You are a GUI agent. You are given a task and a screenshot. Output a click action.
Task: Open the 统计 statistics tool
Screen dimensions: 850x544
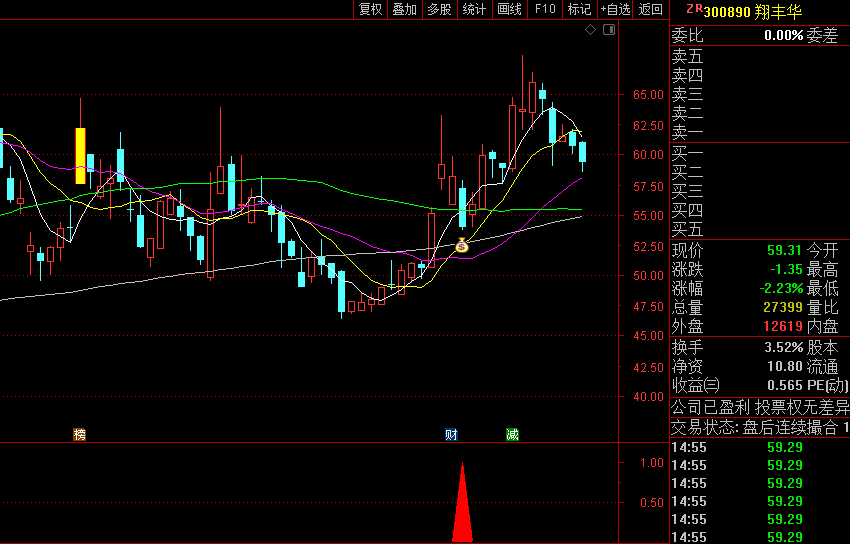(x=474, y=10)
